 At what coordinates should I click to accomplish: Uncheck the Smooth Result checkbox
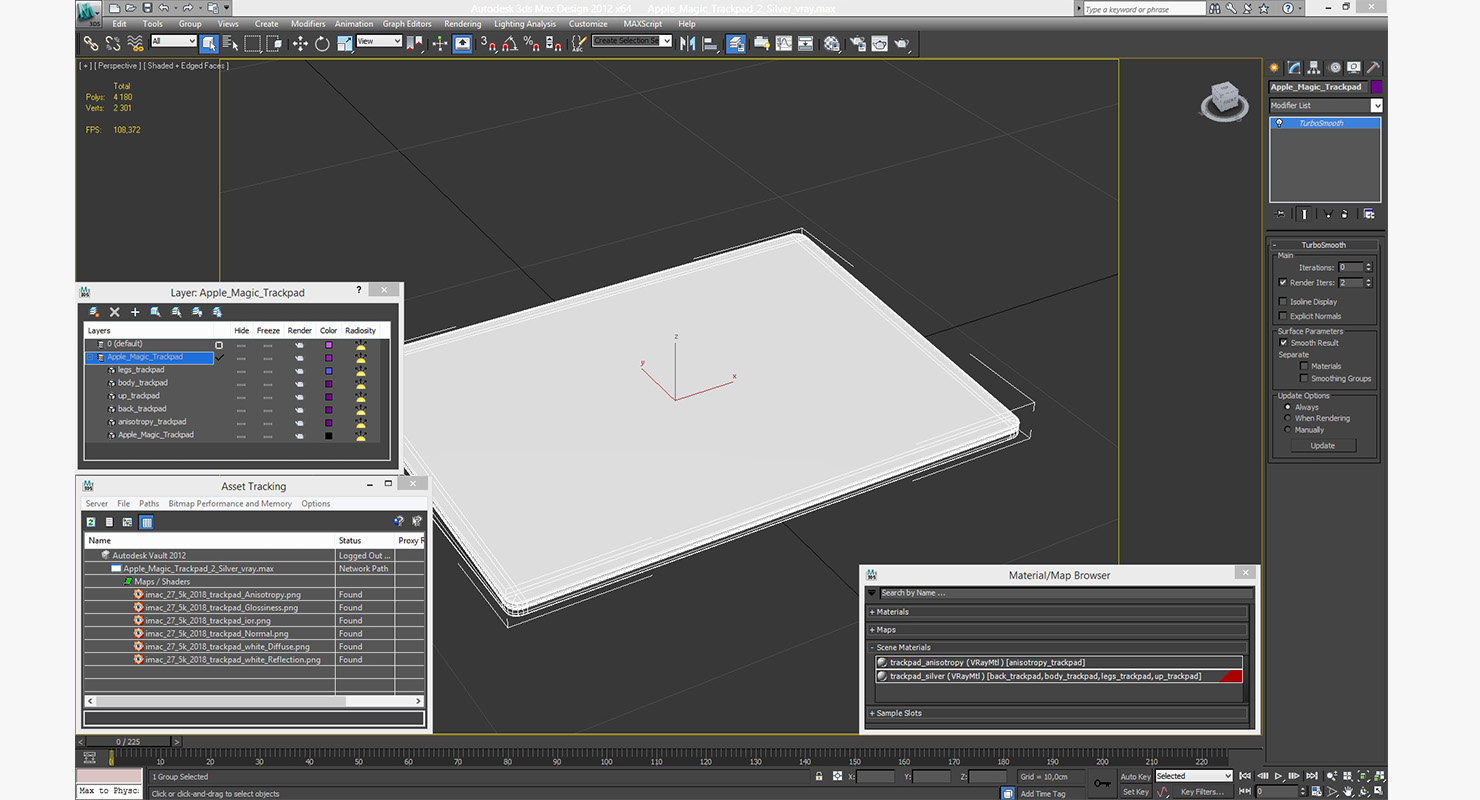pyautogui.click(x=1283, y=343)
